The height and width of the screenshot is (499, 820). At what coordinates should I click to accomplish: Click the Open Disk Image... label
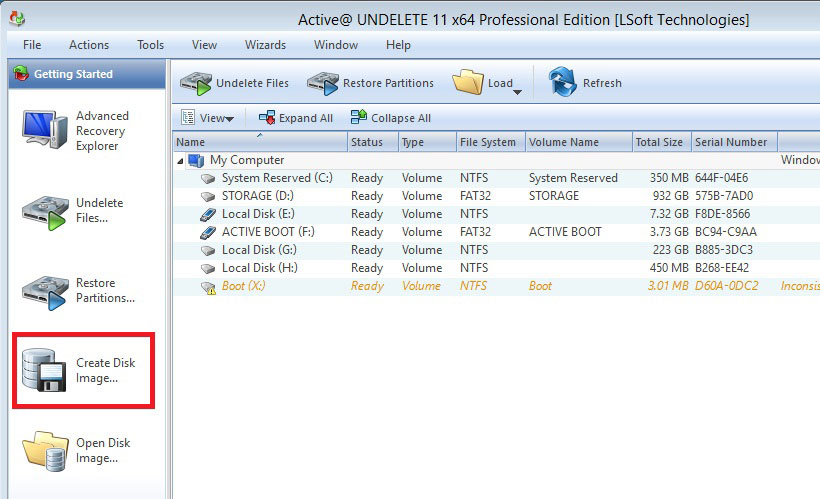coord(103,450)
